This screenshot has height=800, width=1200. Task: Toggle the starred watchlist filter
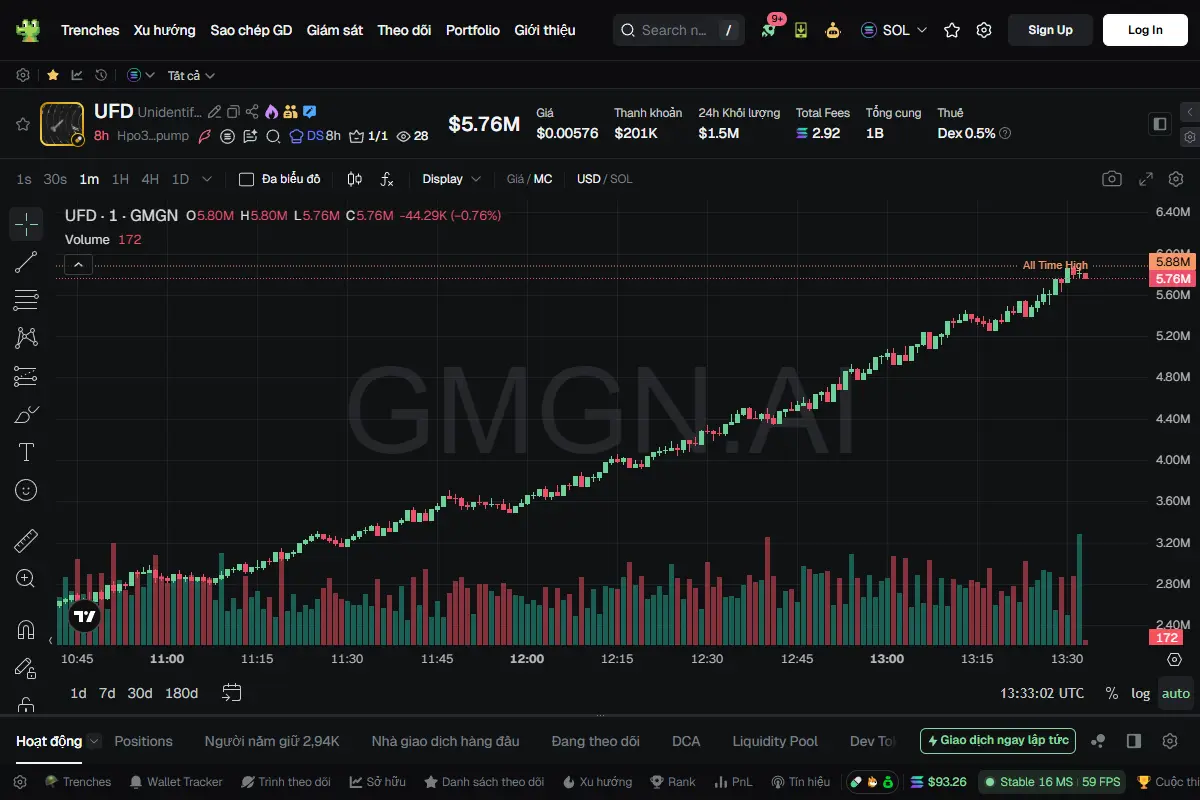[52, 75]
